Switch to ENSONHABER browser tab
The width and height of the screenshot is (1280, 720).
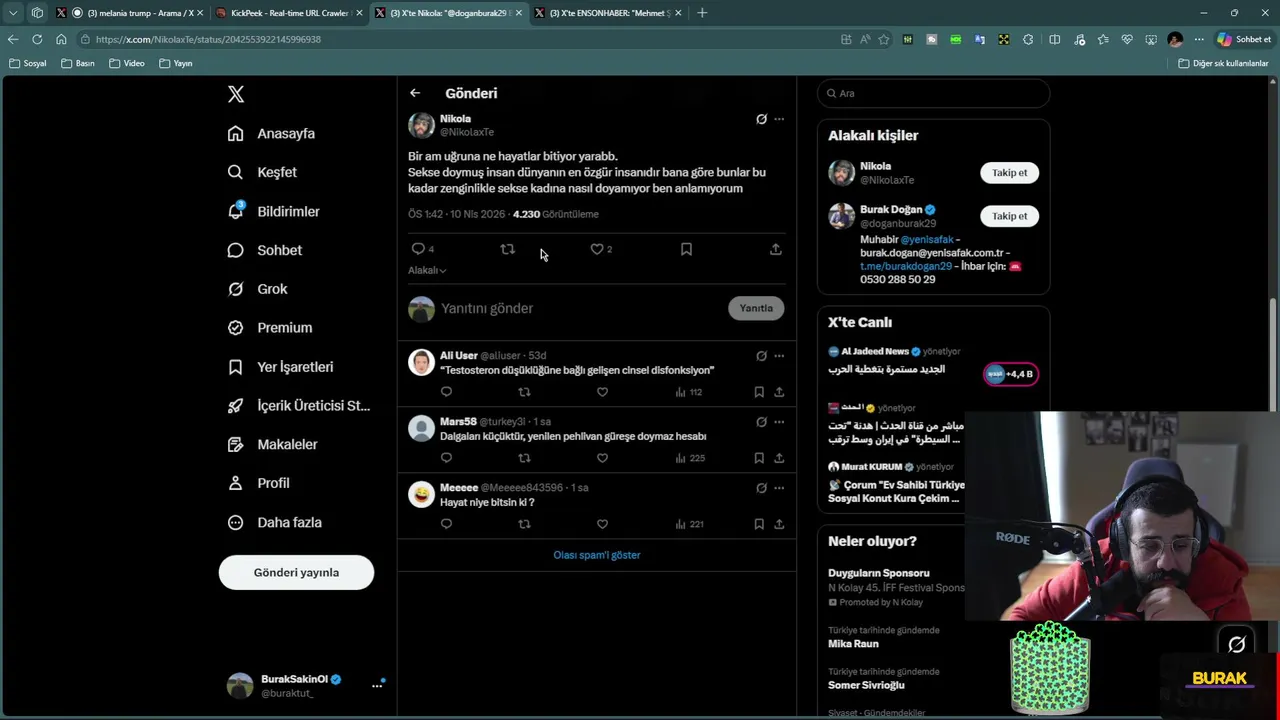pos(610,13)
